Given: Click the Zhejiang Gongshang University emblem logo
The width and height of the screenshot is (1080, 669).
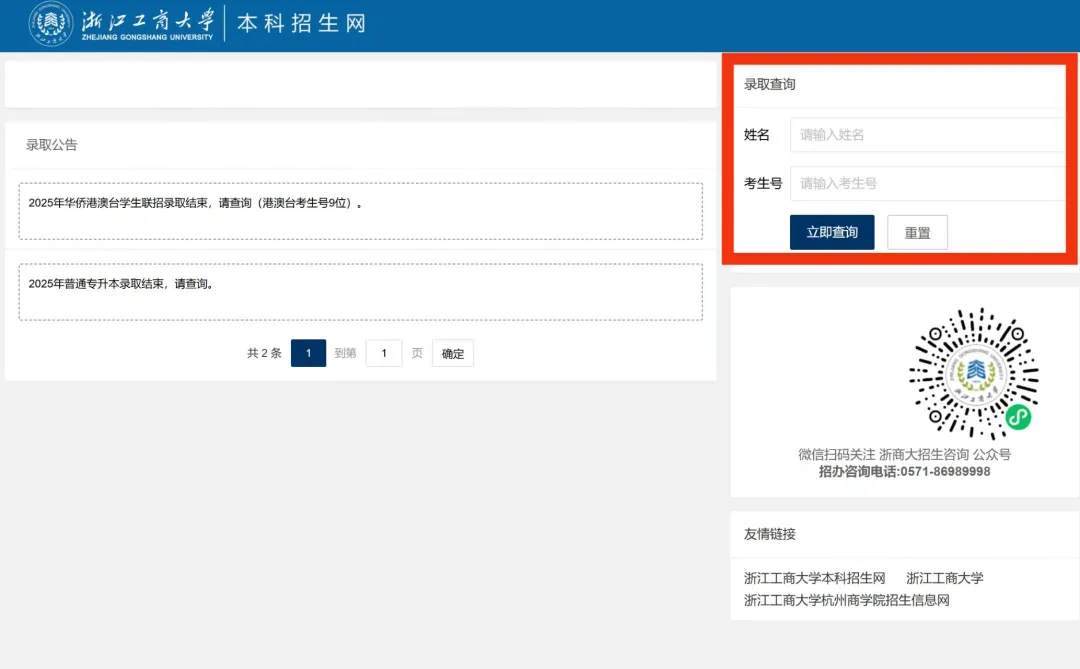Looking at the screenshot, I should pyautogui.click(x=50, y=23).
